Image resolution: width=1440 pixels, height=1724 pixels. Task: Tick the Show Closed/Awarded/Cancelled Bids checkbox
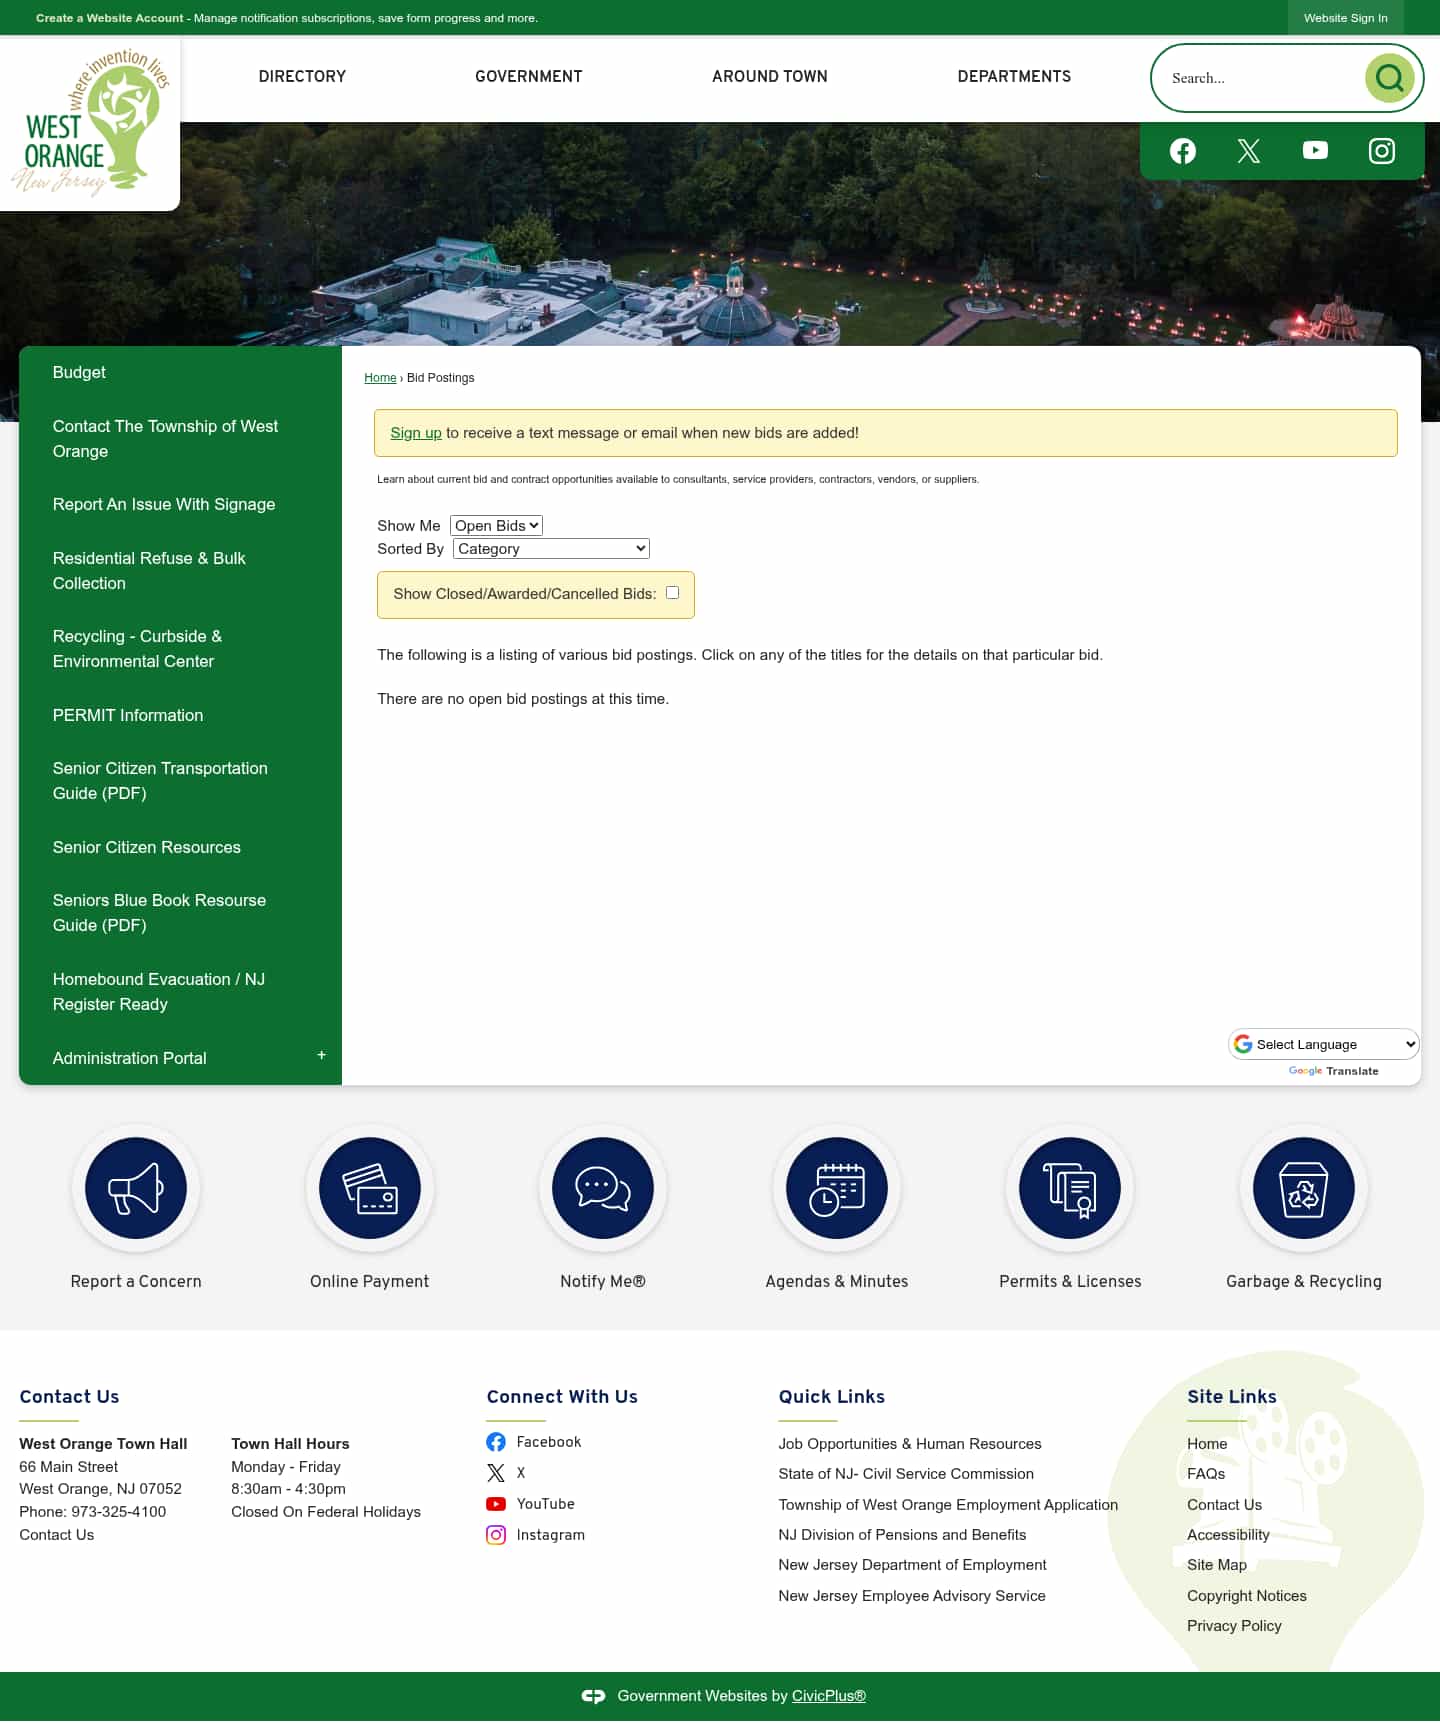click(673, 593)
